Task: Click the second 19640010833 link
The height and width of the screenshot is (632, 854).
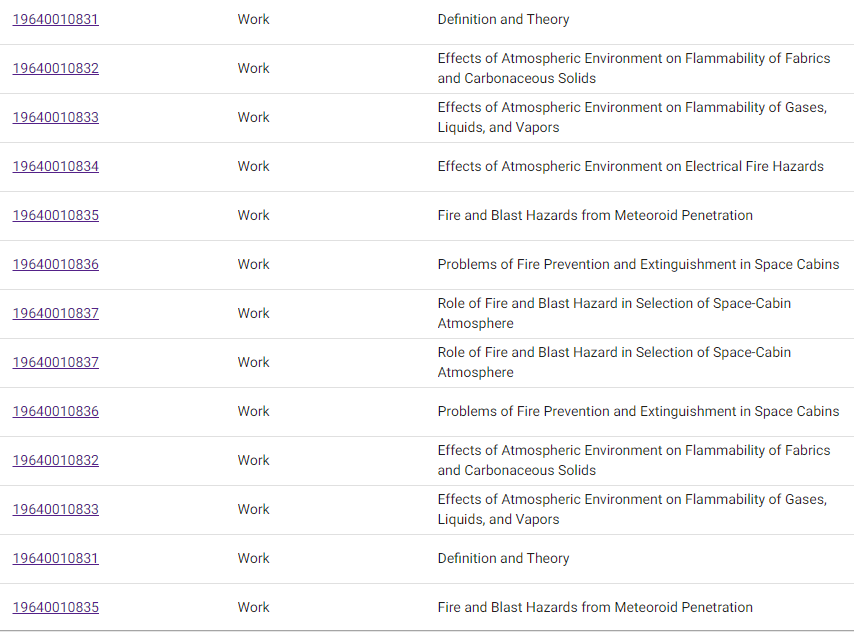Action: click(x=56, y=510)
